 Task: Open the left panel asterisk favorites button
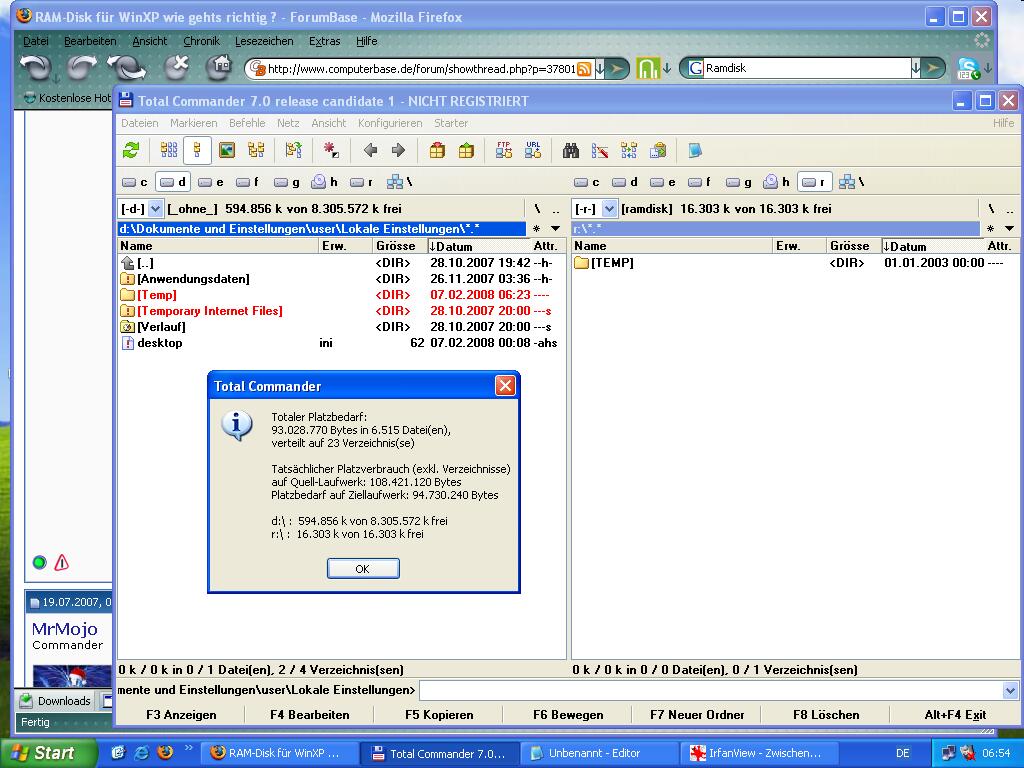tap(536, 229)
